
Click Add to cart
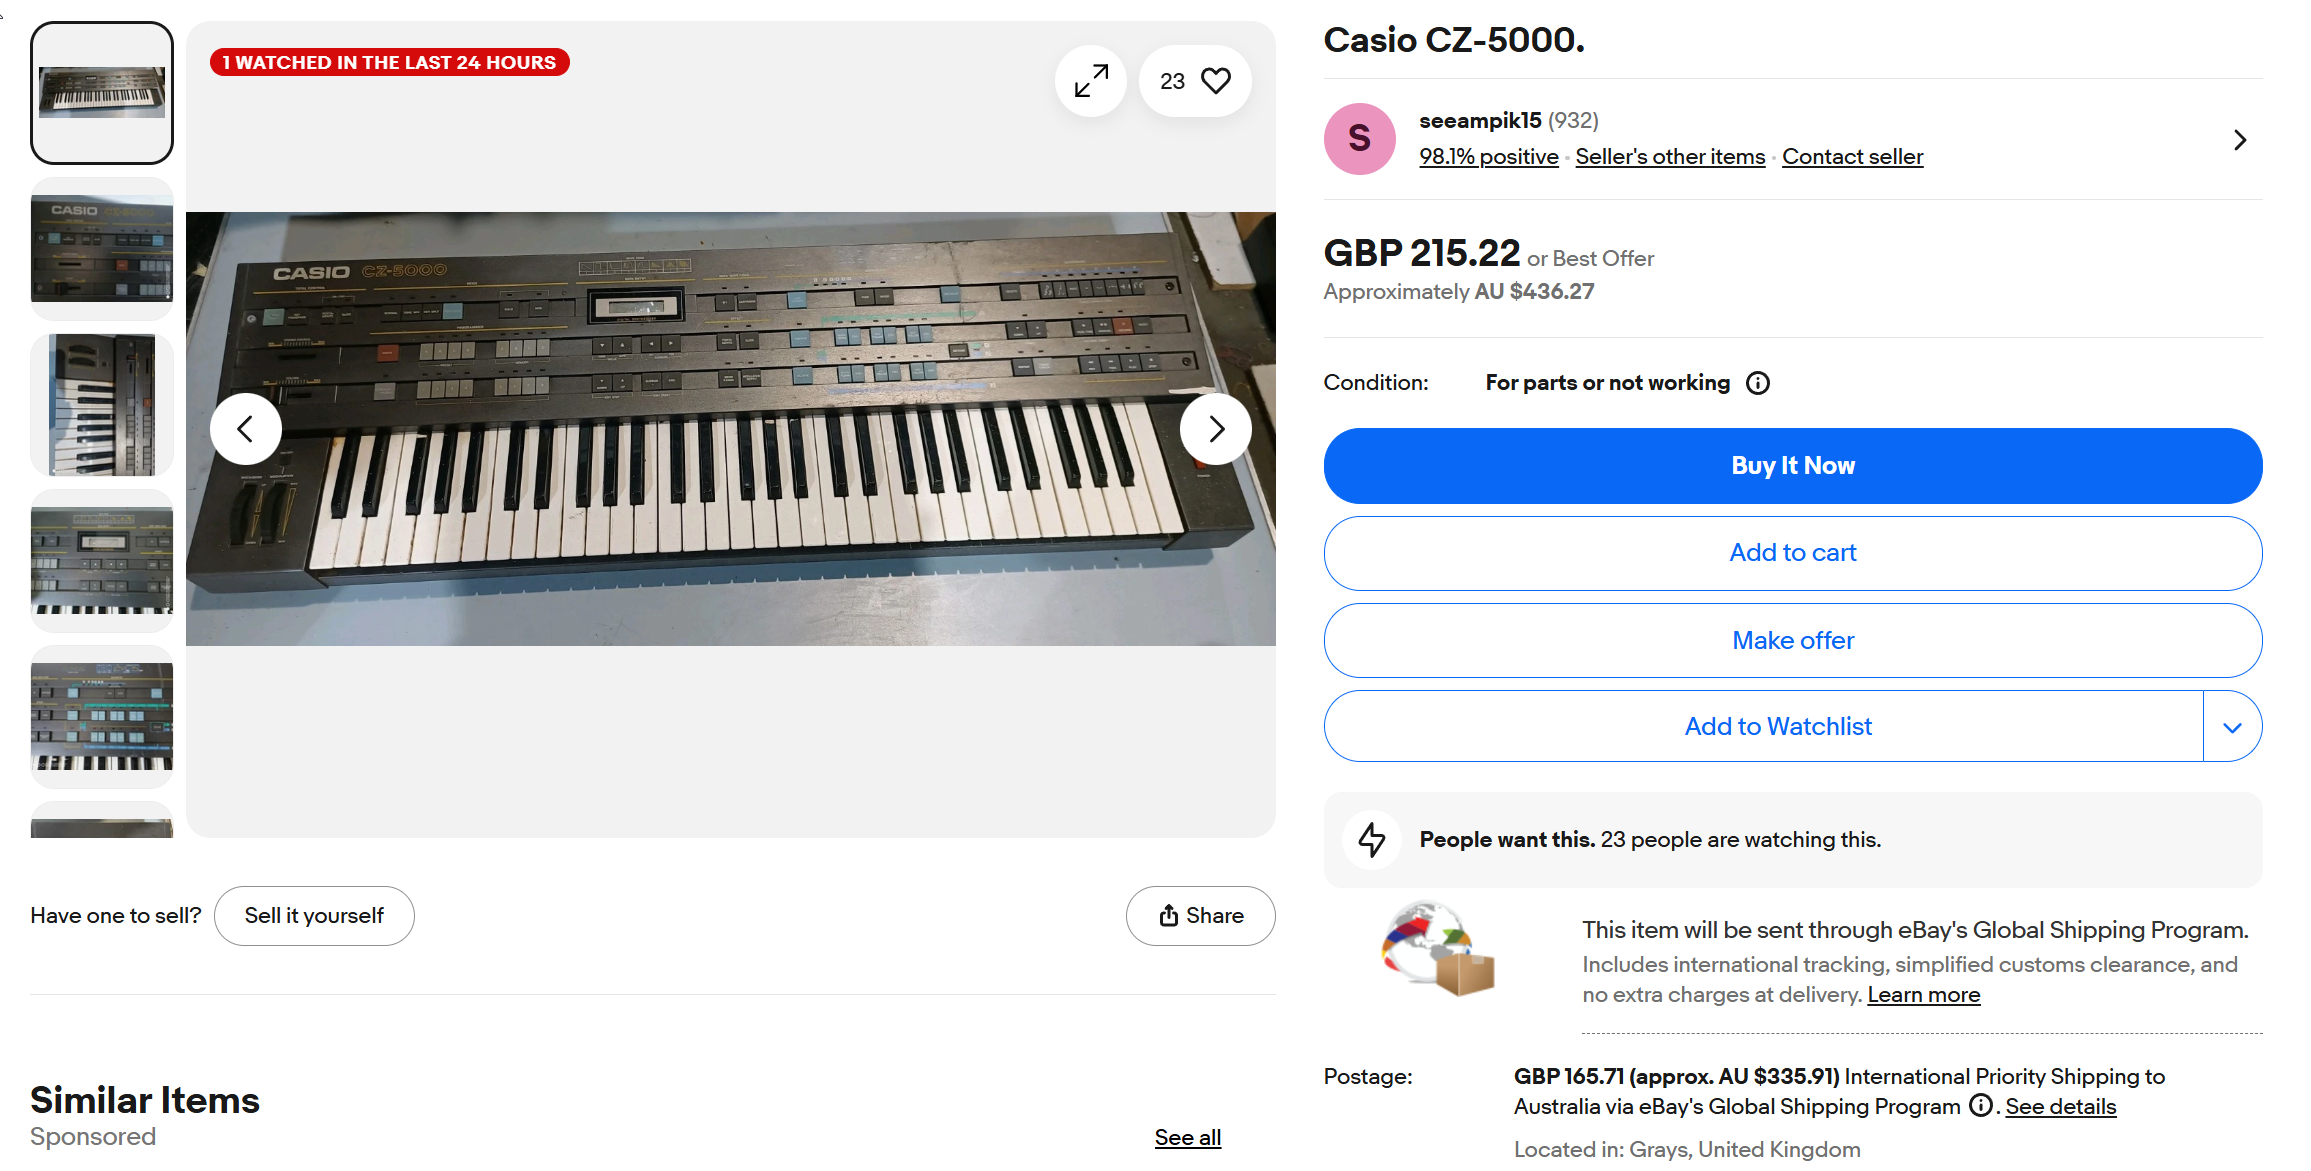coord(1792,553)
